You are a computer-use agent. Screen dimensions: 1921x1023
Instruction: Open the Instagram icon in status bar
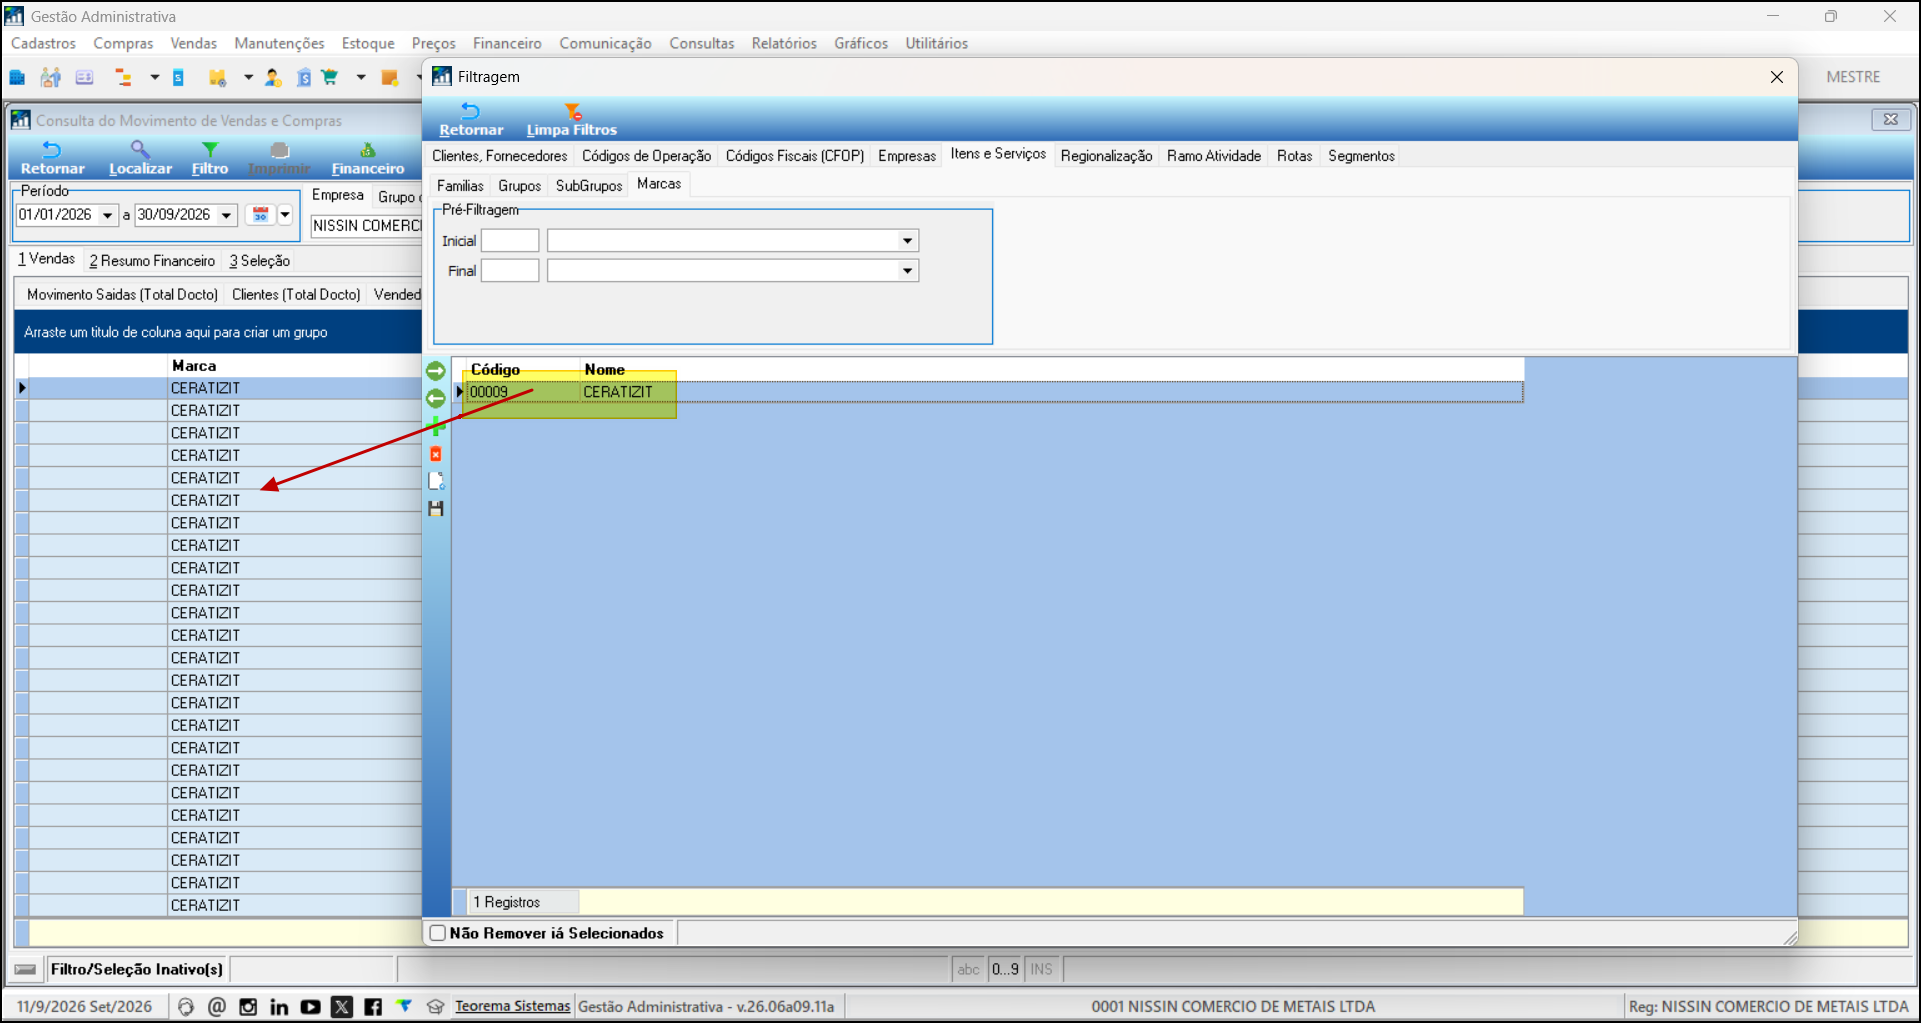(x=248, y=1007)
